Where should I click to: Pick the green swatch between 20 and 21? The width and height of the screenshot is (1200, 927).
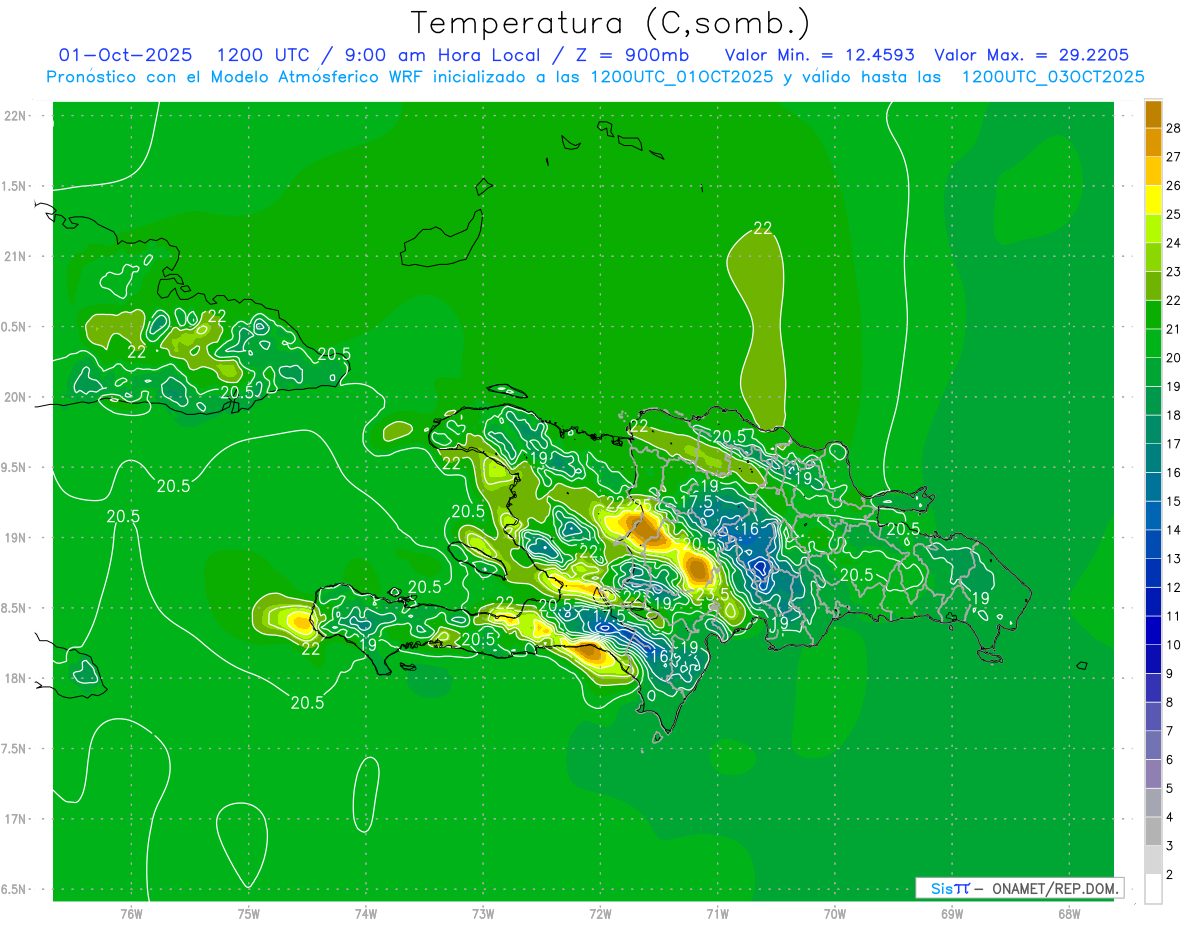(1153, 343)
